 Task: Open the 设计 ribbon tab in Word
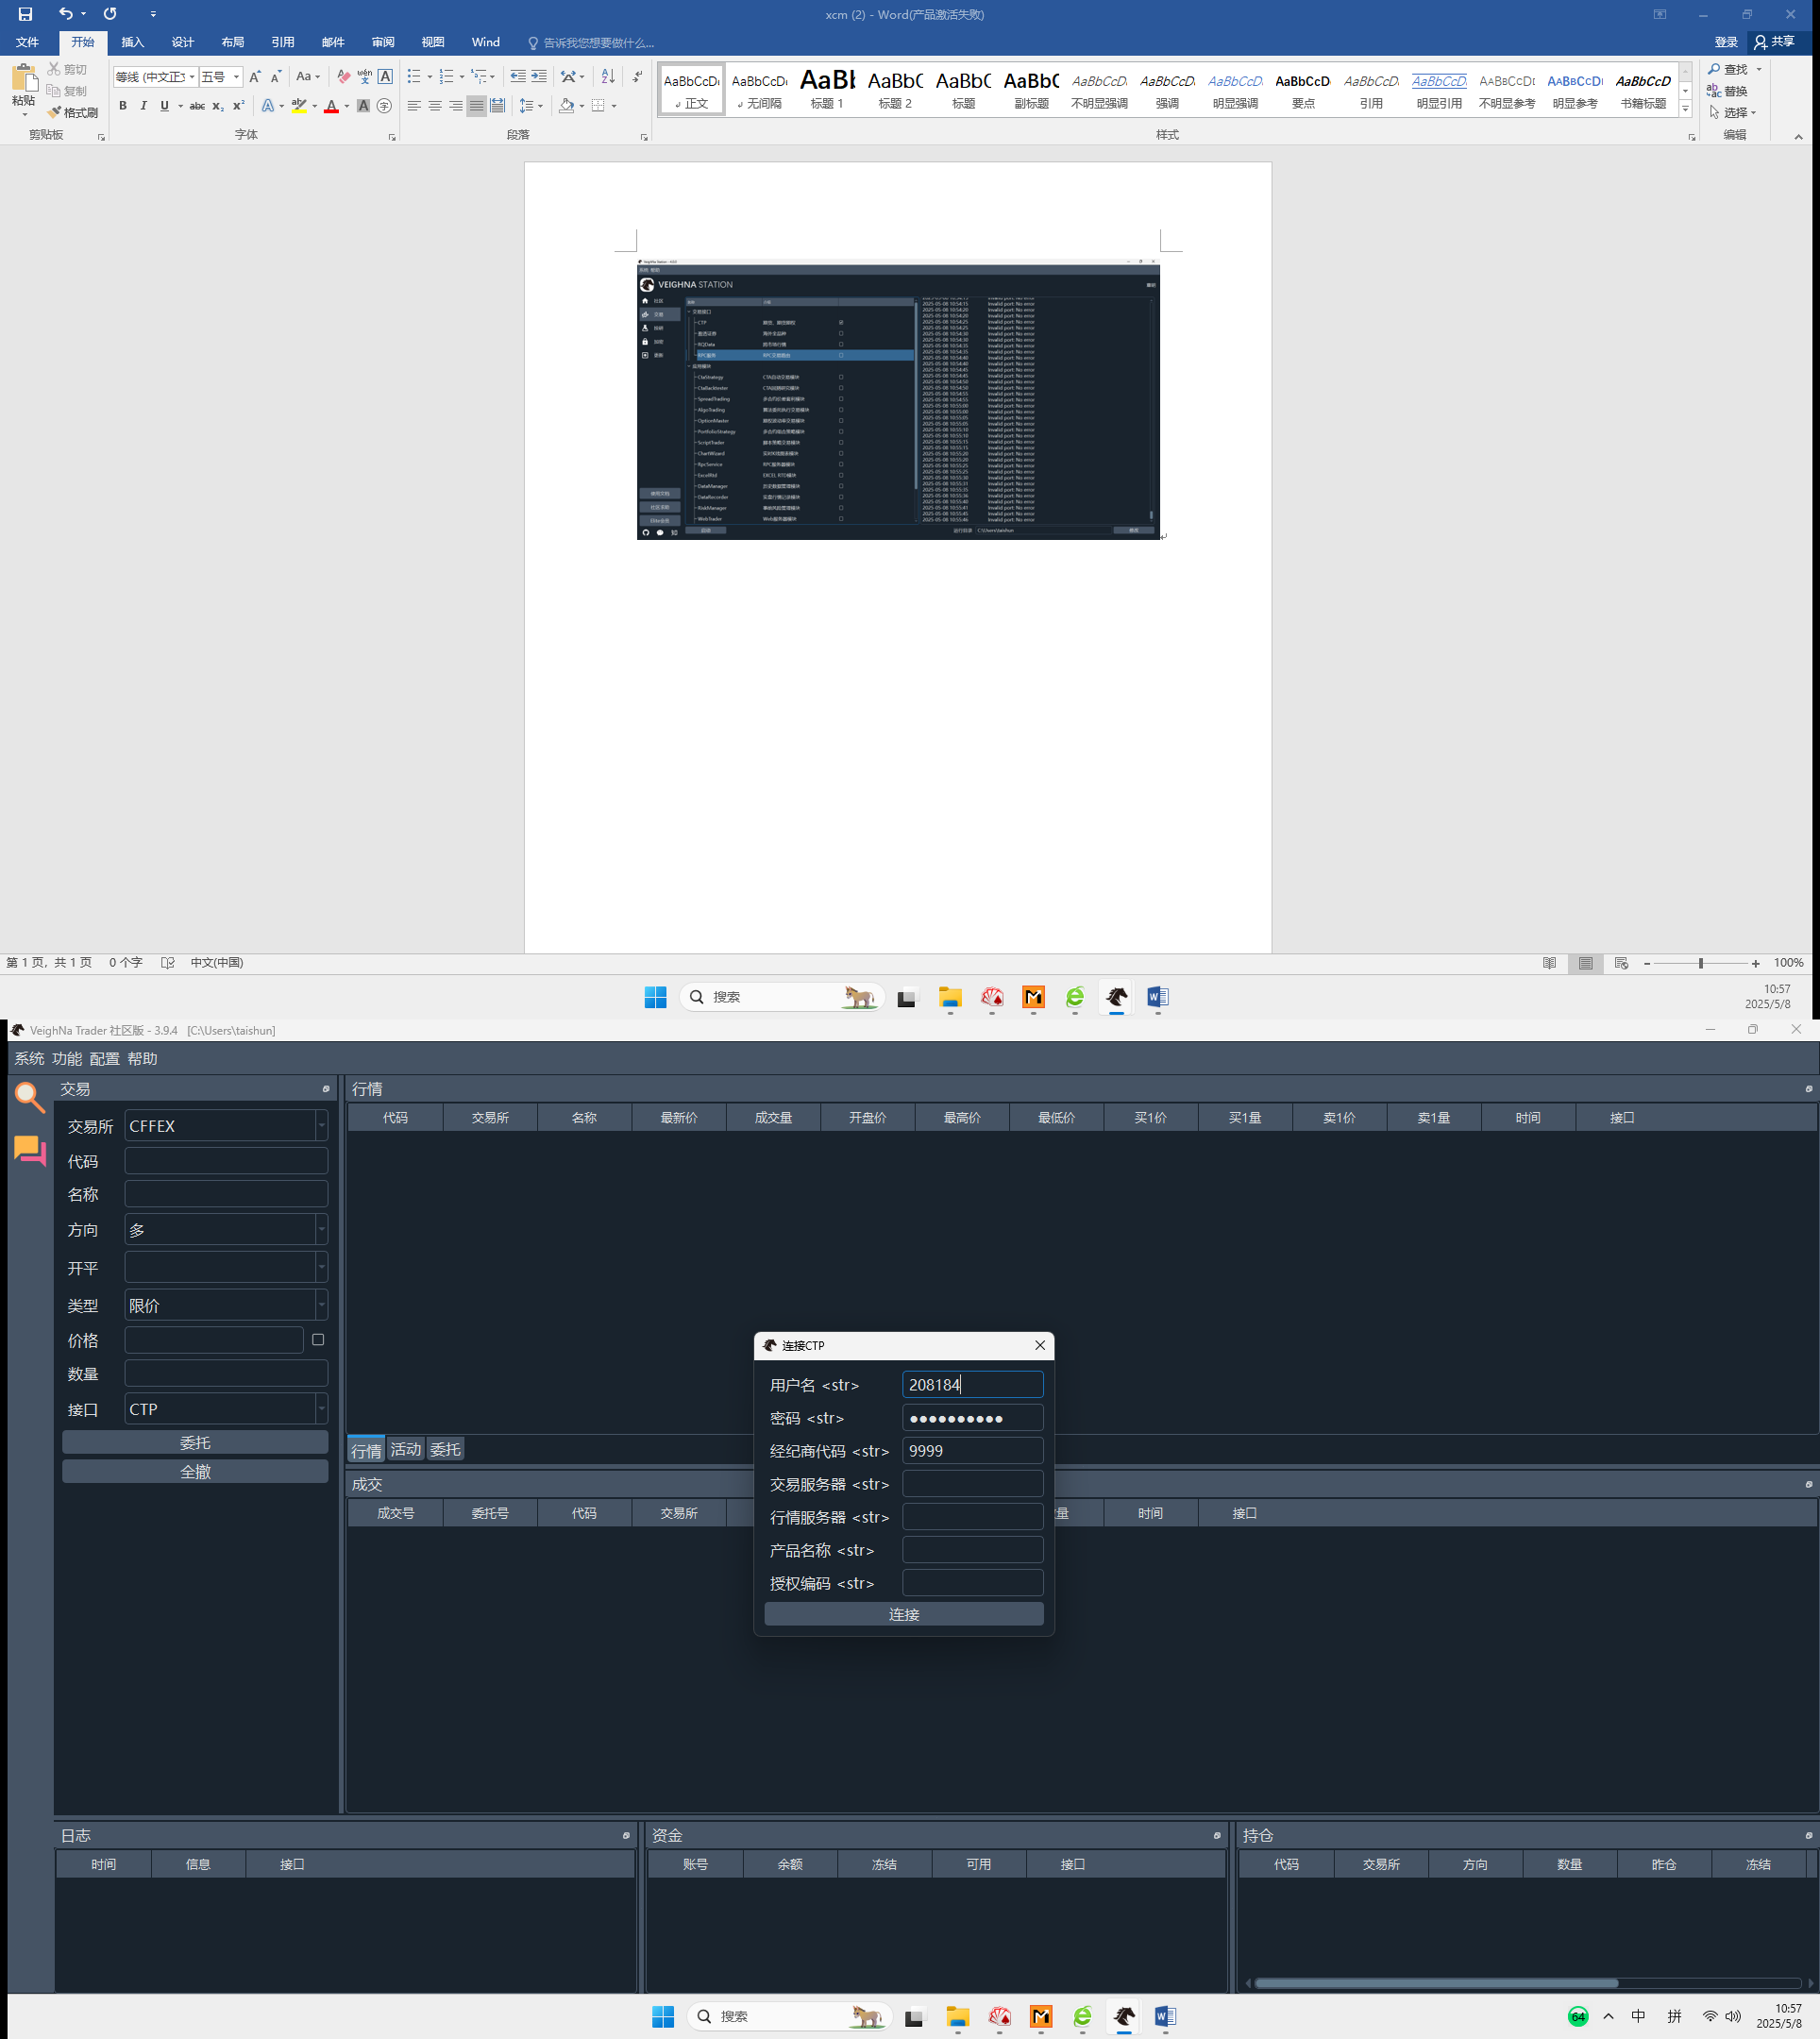183,42
